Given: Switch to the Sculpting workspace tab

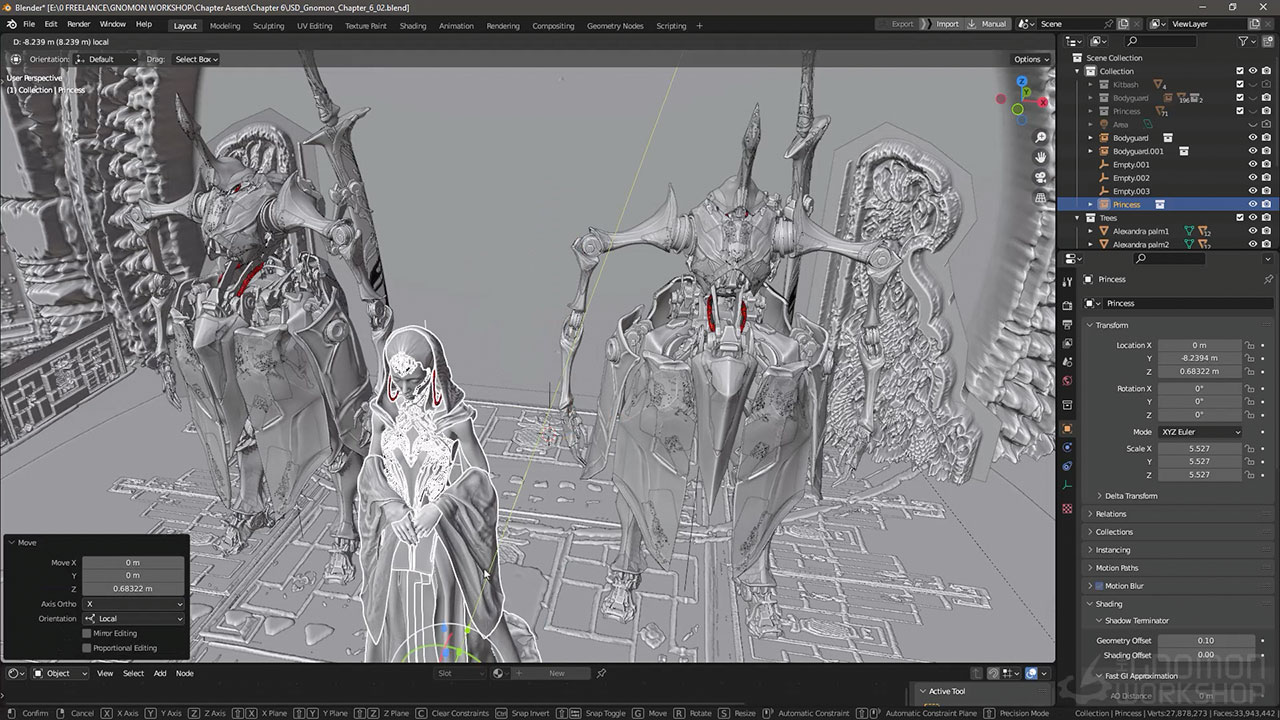Looking at the screenshot, I should coord(268,26).
